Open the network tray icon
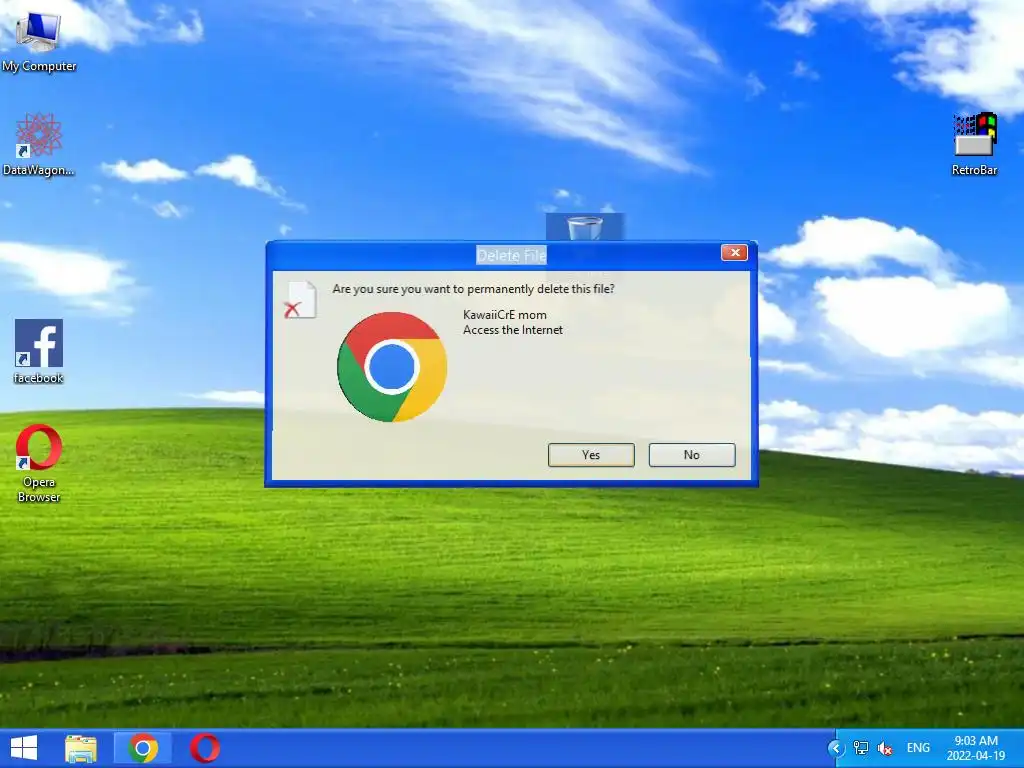Image resolution: width=1024 pixels, height=768 pixels. click(x=861, y=748)
